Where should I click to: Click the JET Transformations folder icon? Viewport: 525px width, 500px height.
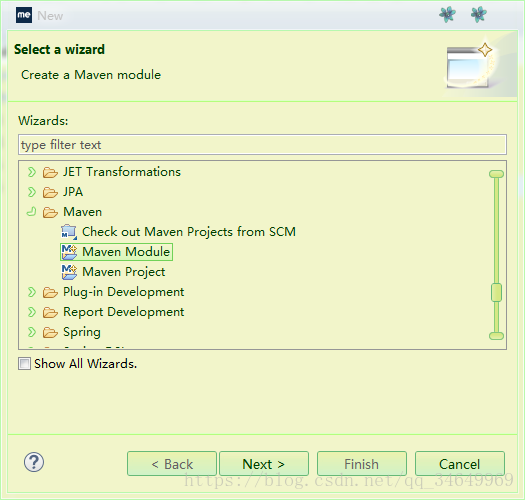click(50, 172)
